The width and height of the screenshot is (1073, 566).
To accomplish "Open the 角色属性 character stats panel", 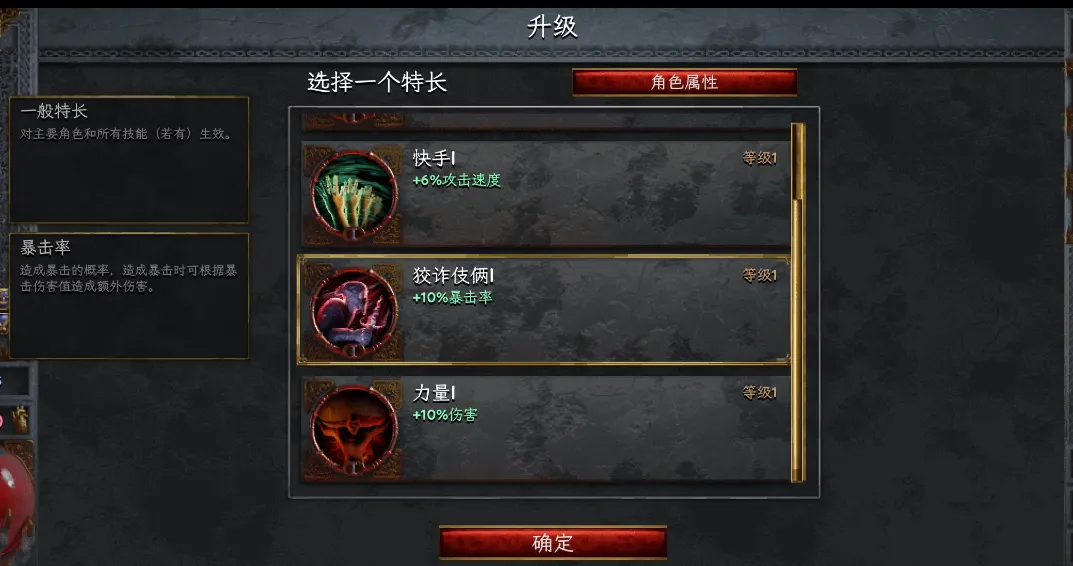I will coord(684,82).
